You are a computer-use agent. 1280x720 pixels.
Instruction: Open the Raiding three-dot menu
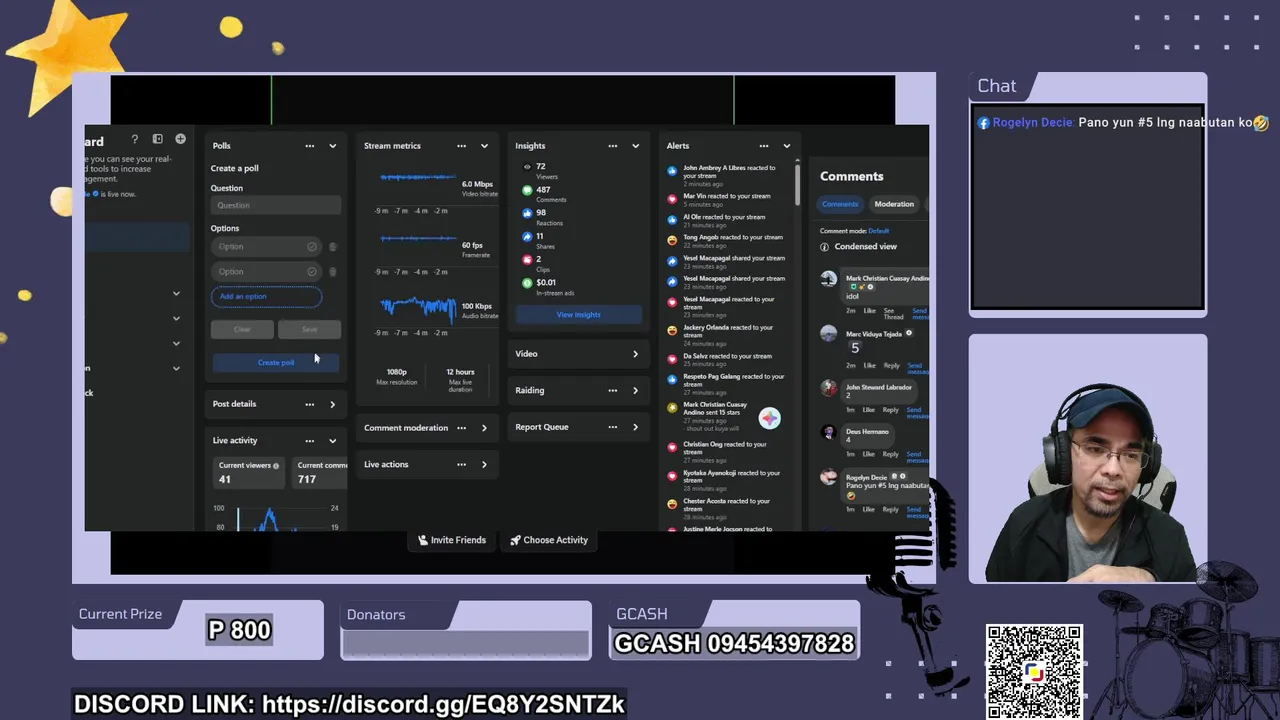click(x=612, y=390)
